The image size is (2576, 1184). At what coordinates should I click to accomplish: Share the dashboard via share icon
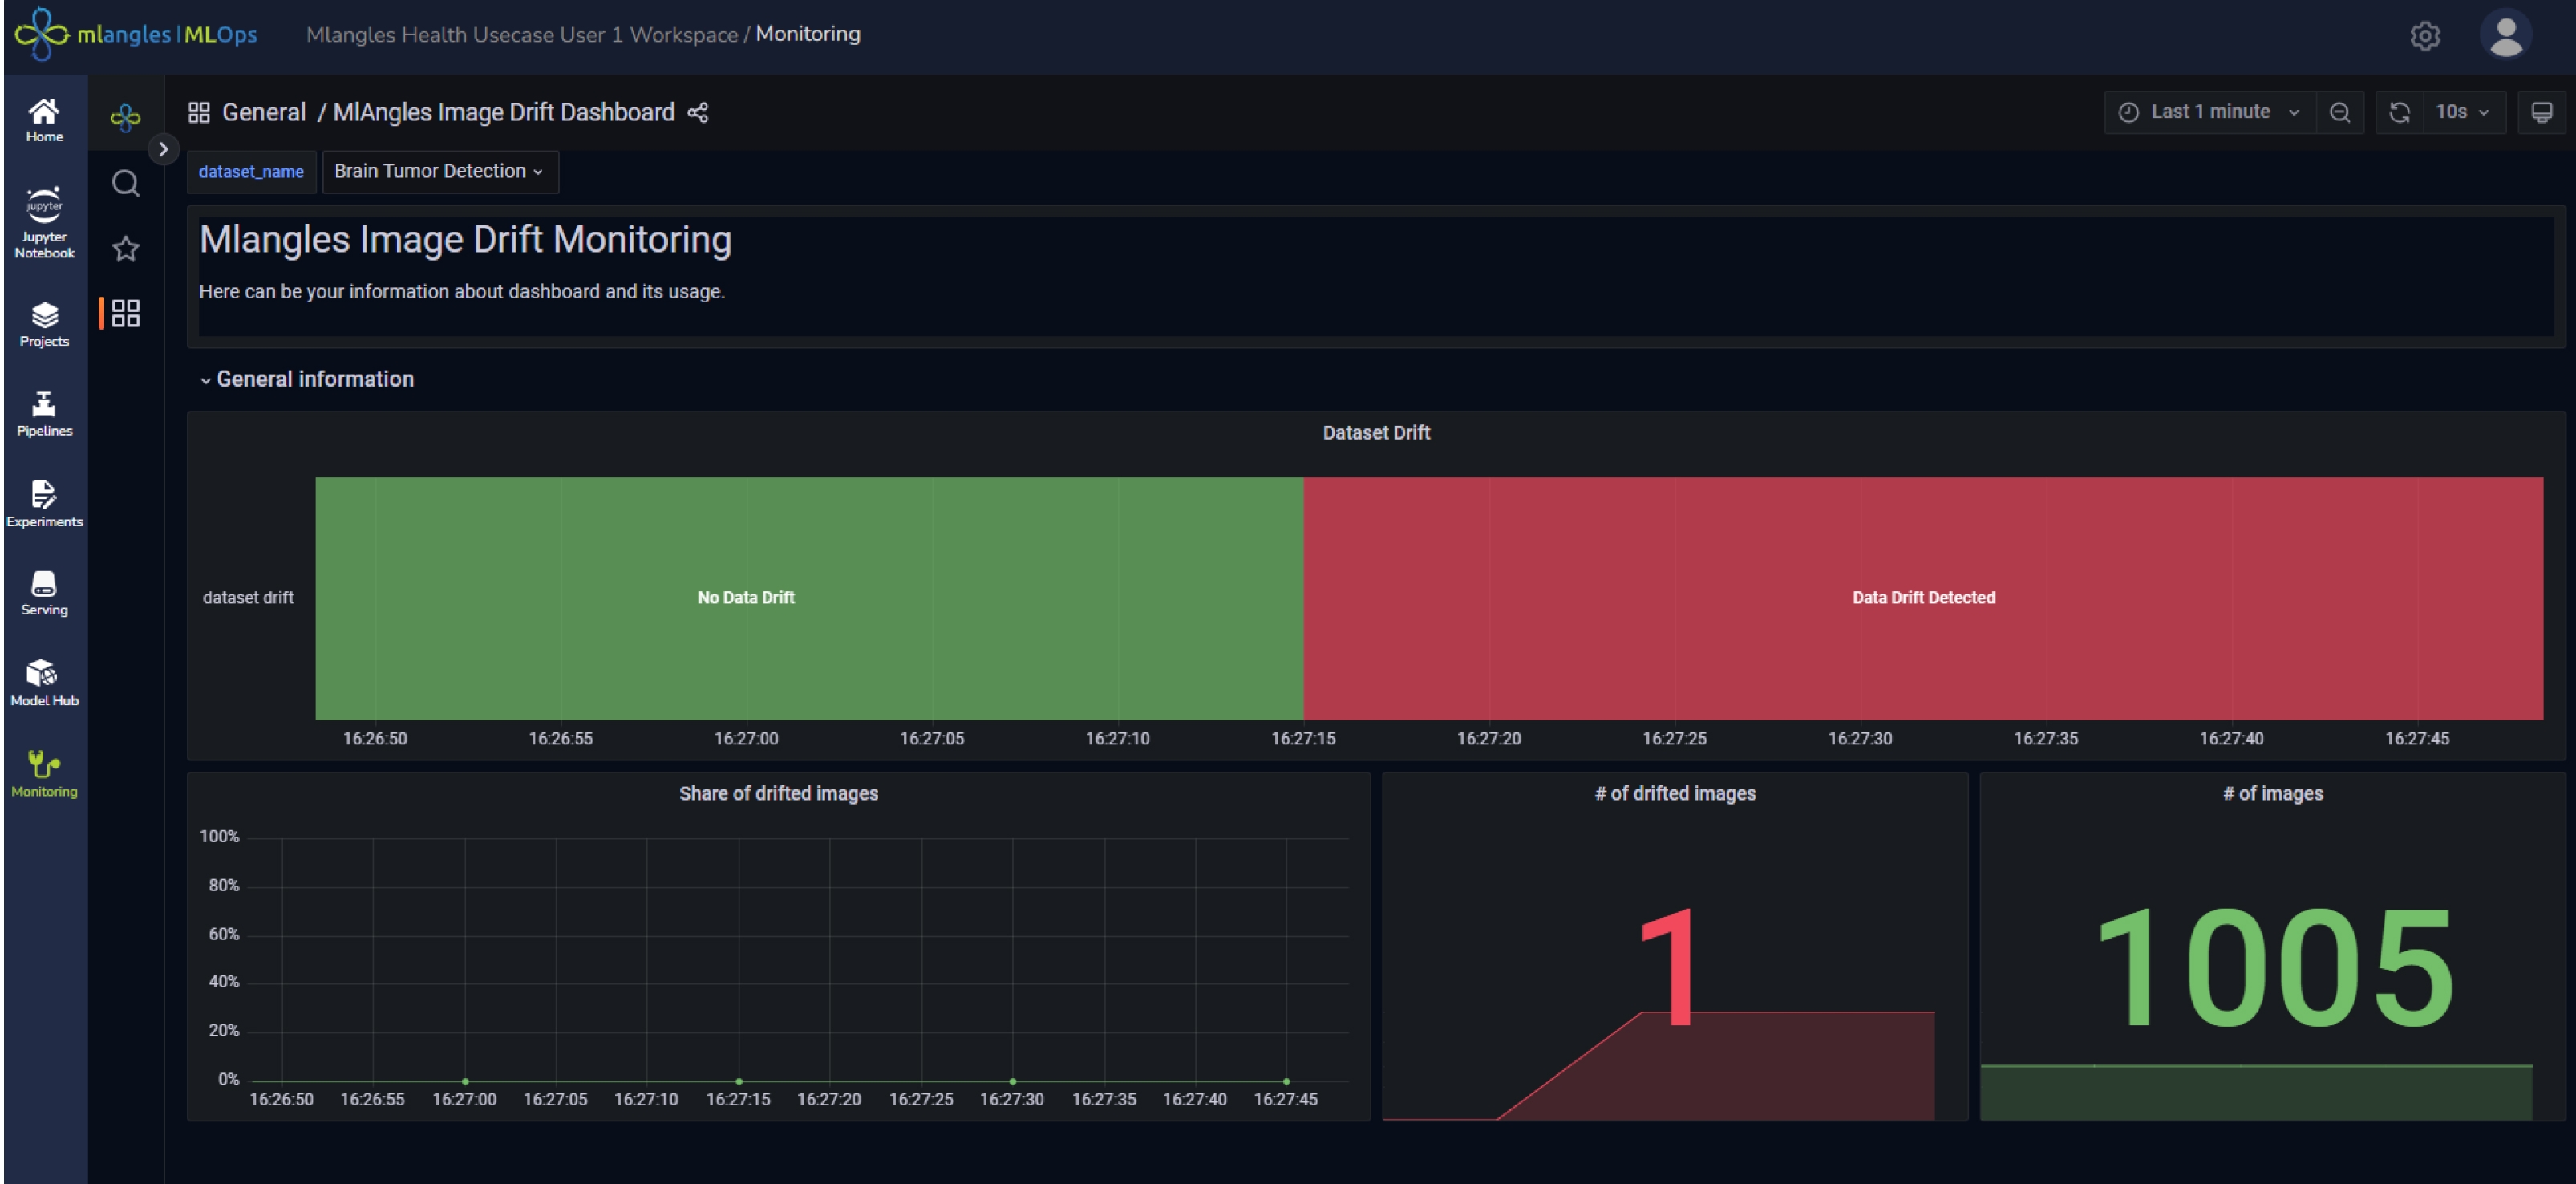pos(698,112)
